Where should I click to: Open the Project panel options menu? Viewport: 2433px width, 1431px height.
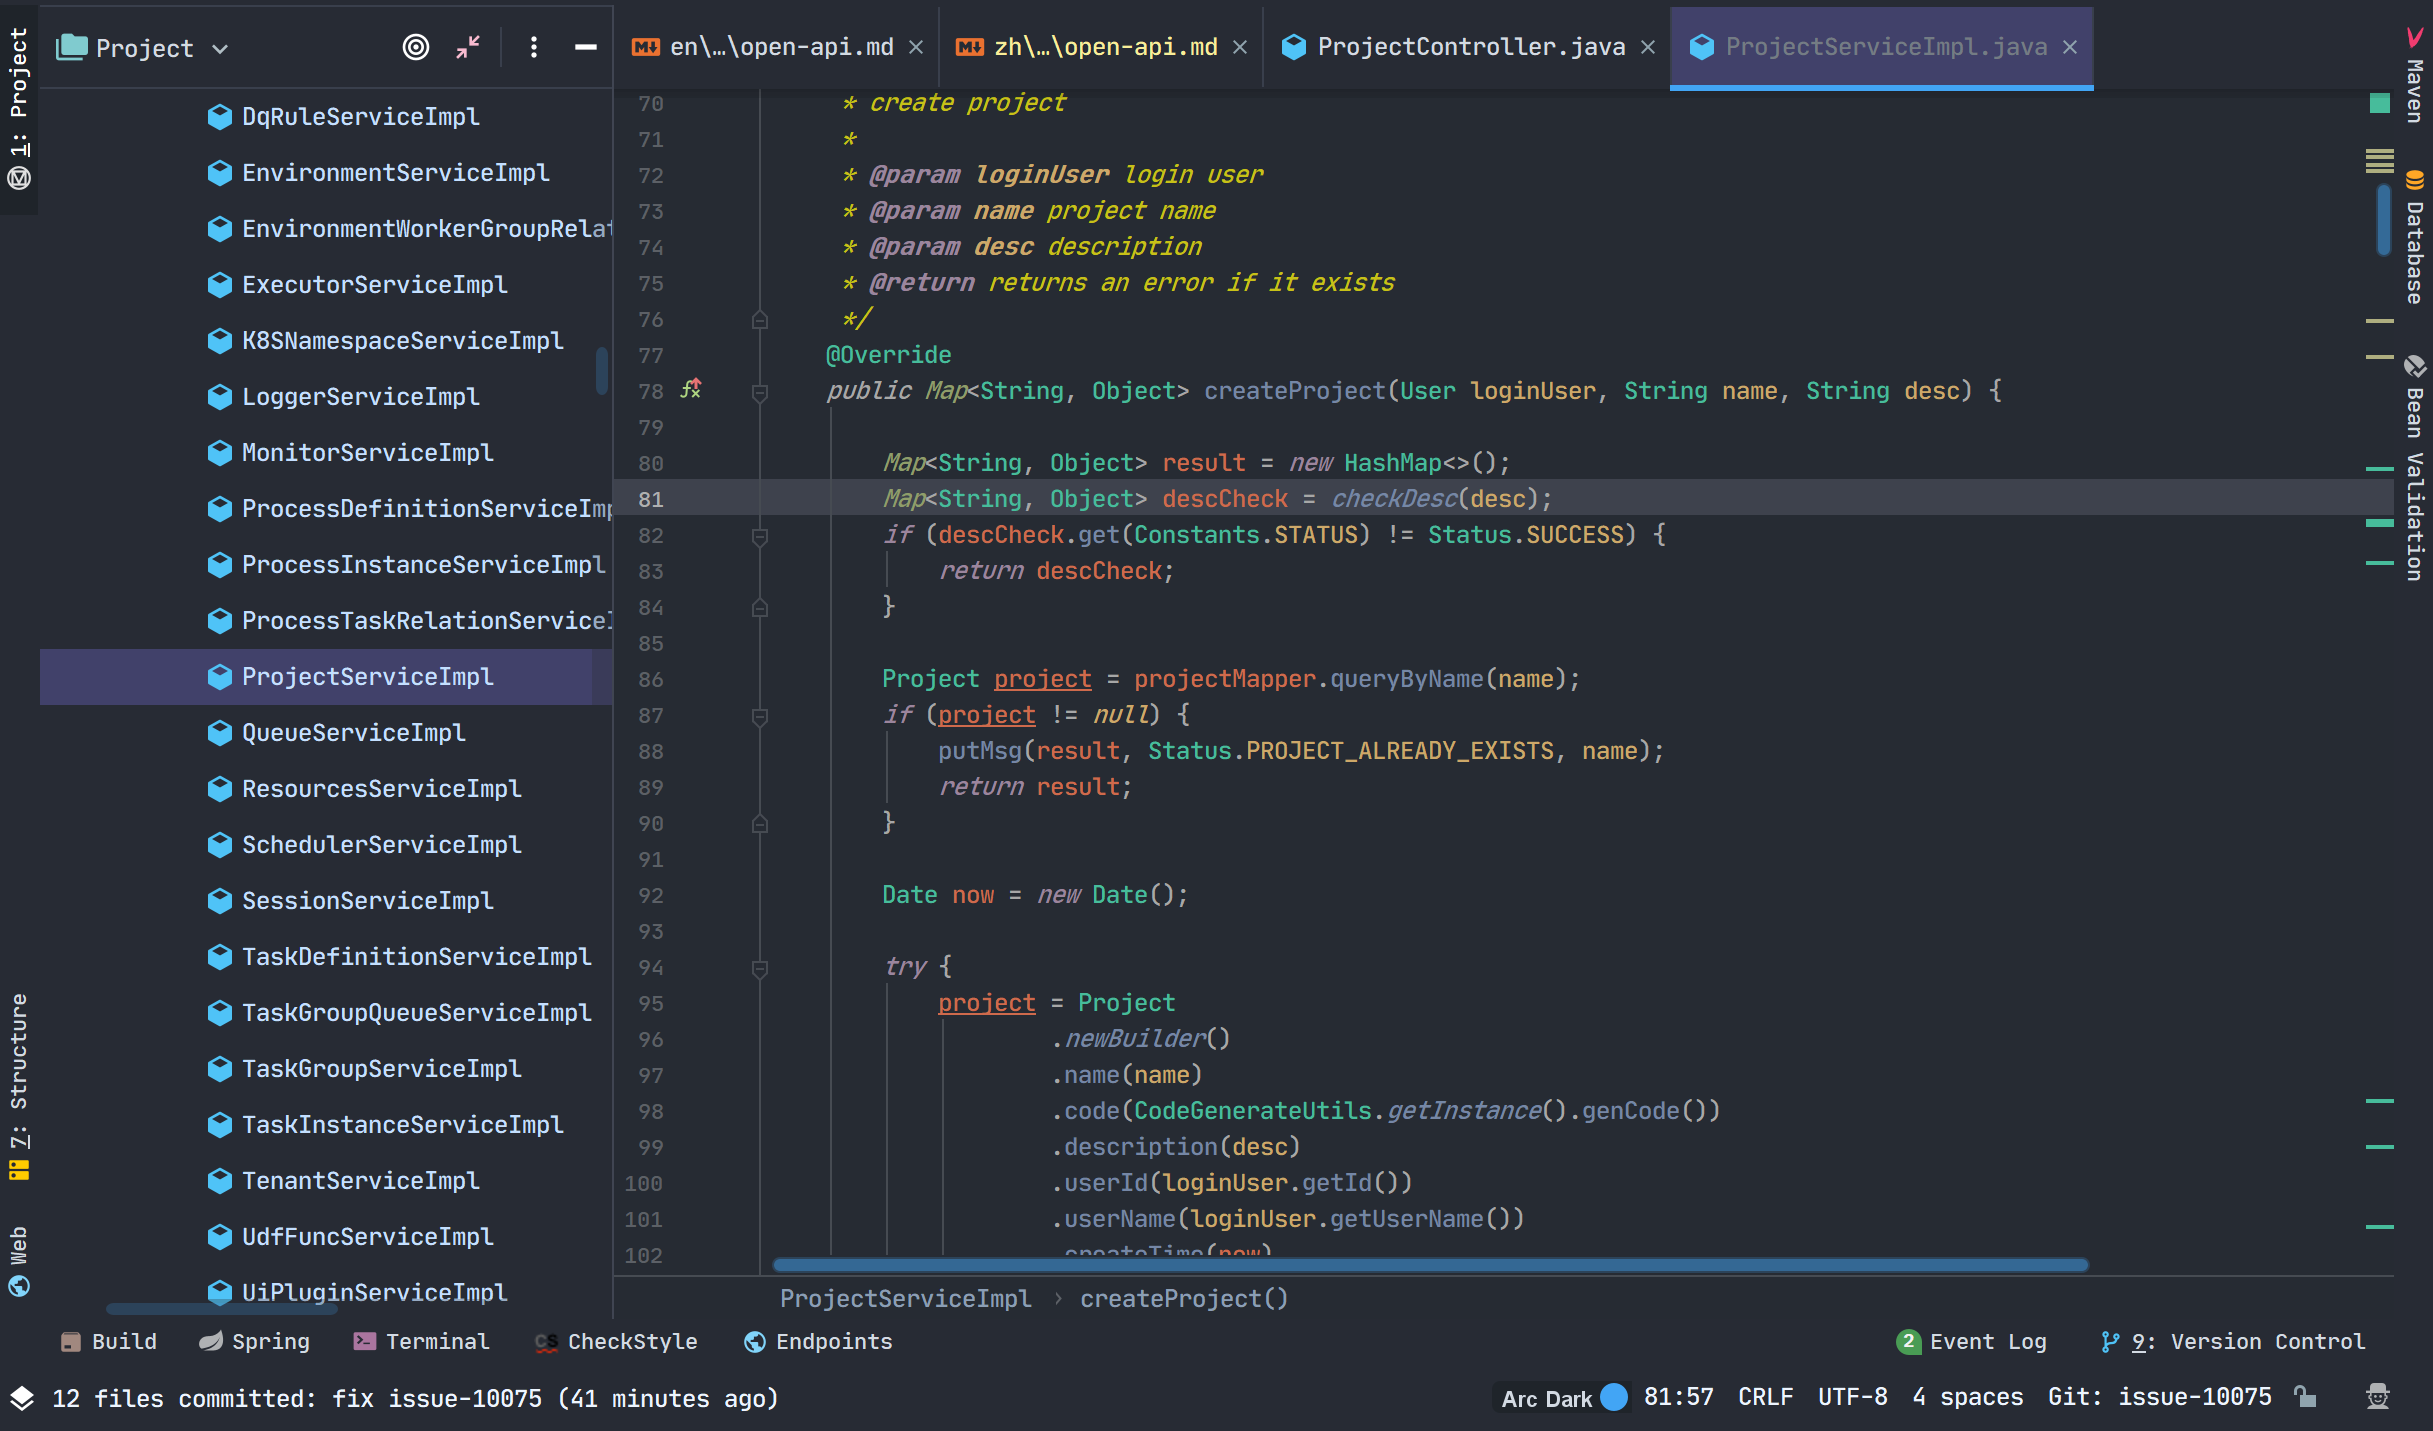point(534,46)
